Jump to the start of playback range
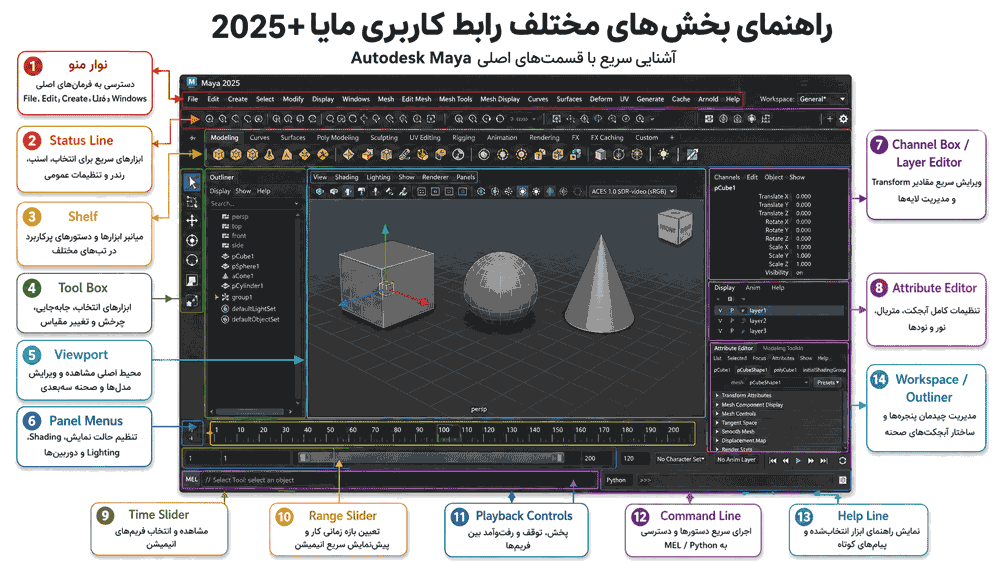Image resolution: width=1000 pixels, height=563 pixels. pos(773,460)
